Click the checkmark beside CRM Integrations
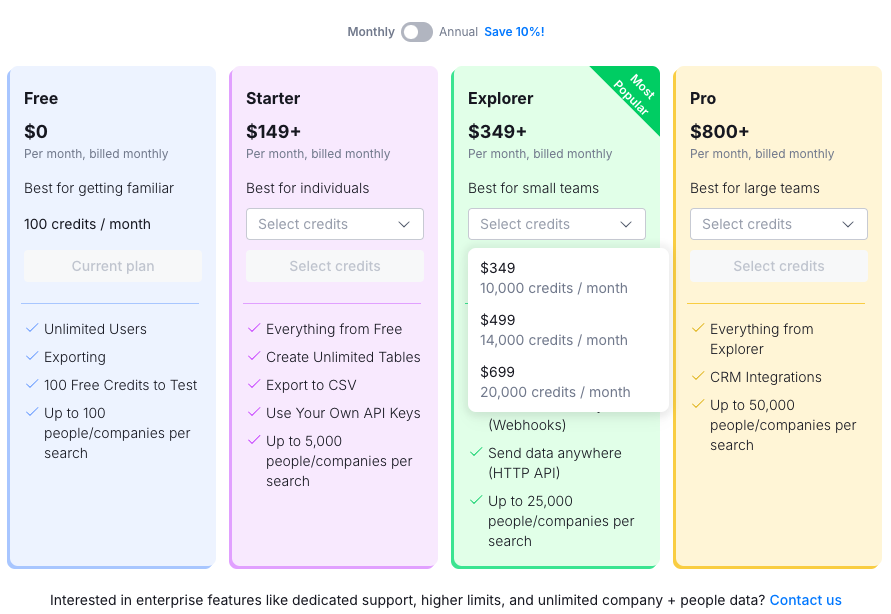Screen dimensions: 891x614 [698, 377]
